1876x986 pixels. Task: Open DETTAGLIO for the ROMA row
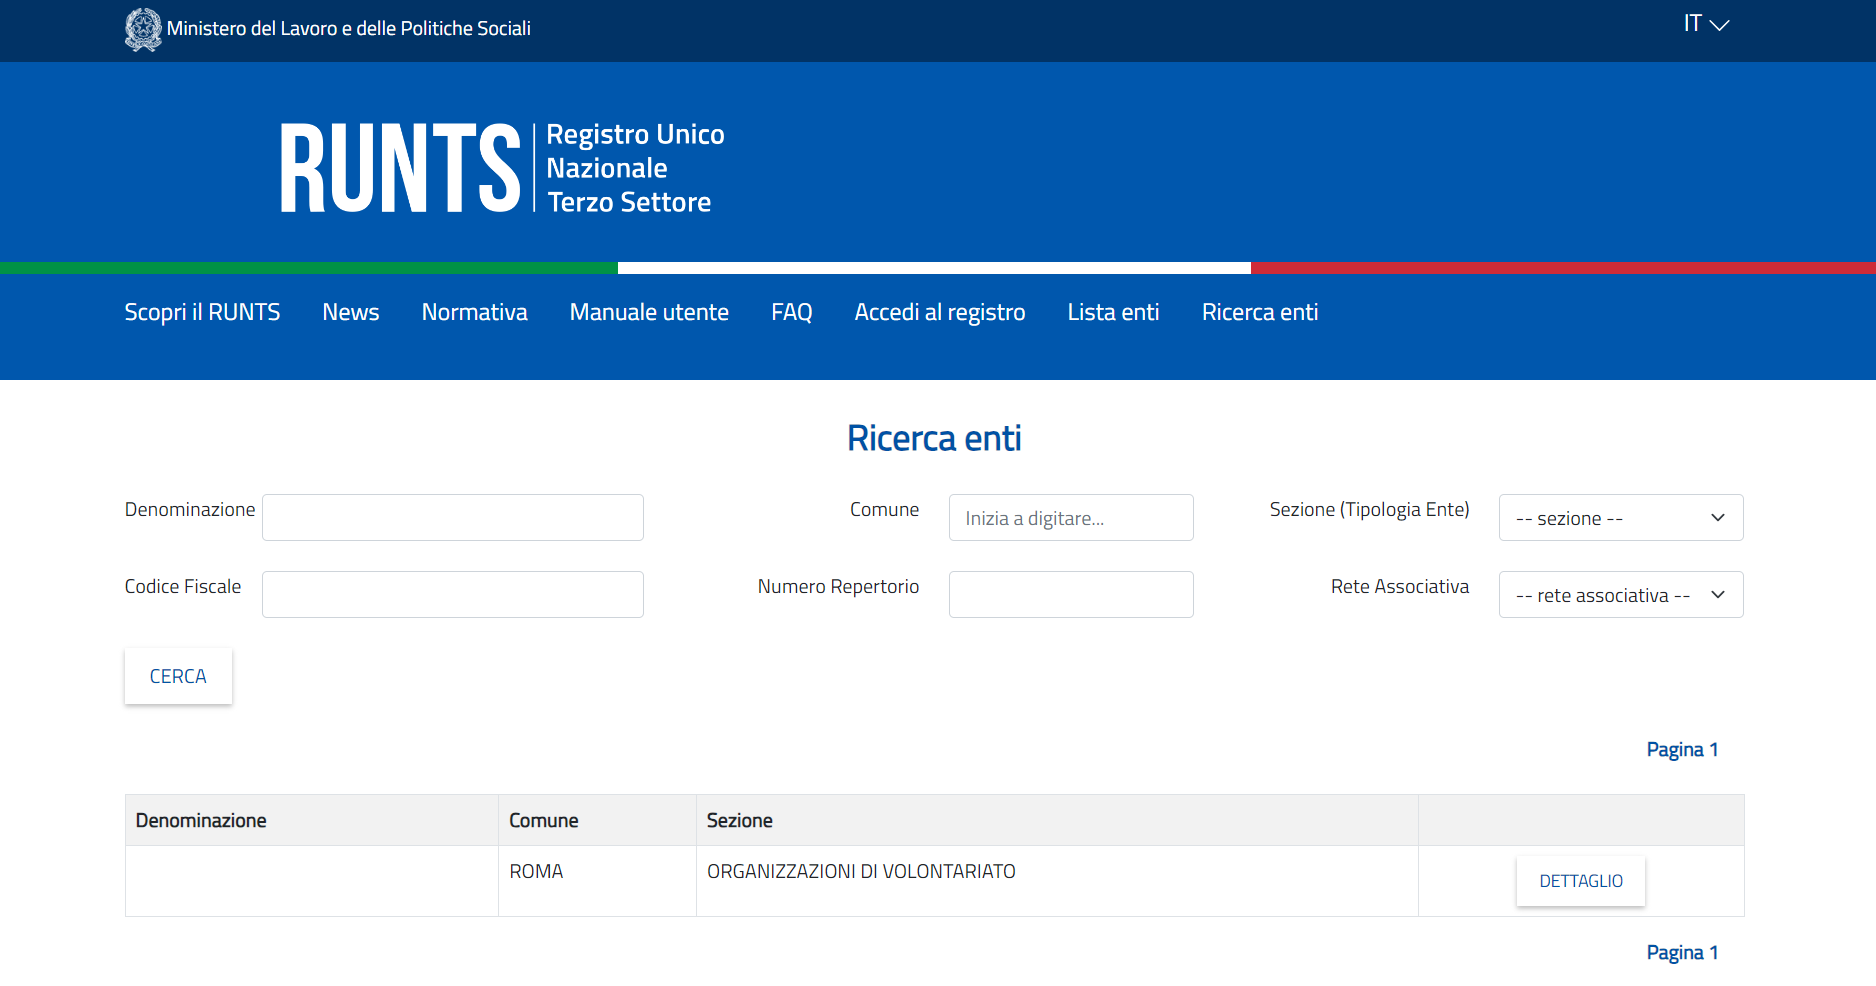coord(1581,881)
